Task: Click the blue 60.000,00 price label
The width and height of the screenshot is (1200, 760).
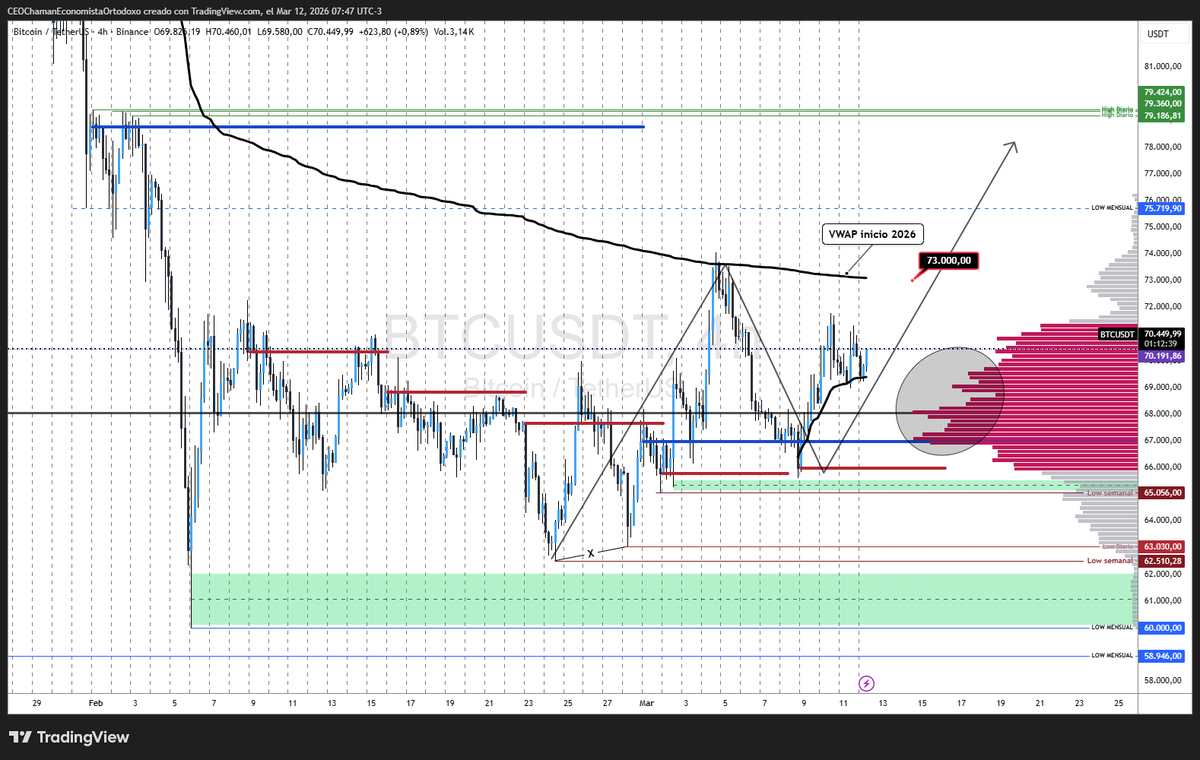Action: (x=1163, y=627)
